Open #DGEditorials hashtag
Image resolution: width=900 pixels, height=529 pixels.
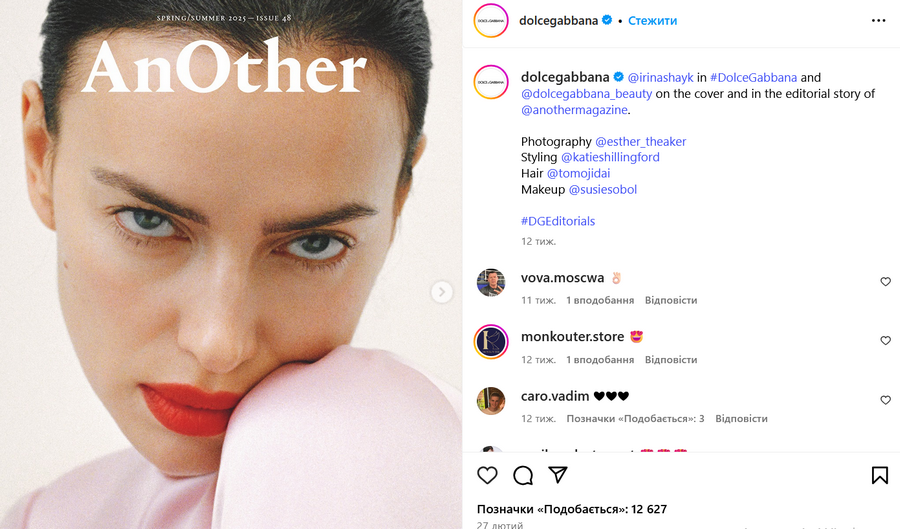tap(558, 221)
